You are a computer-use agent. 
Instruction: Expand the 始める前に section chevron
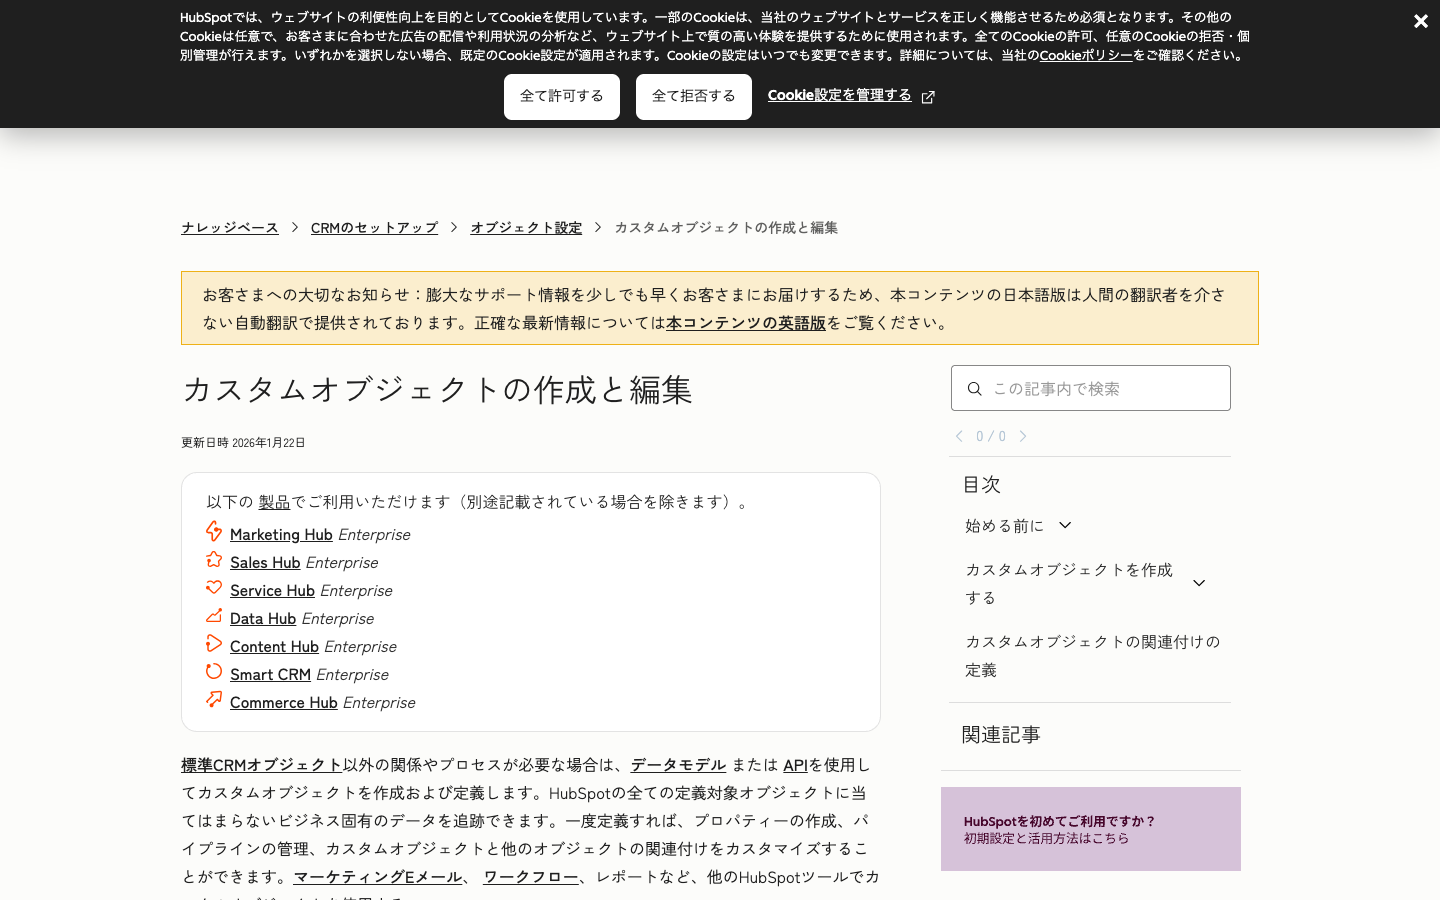(1065, 525)
